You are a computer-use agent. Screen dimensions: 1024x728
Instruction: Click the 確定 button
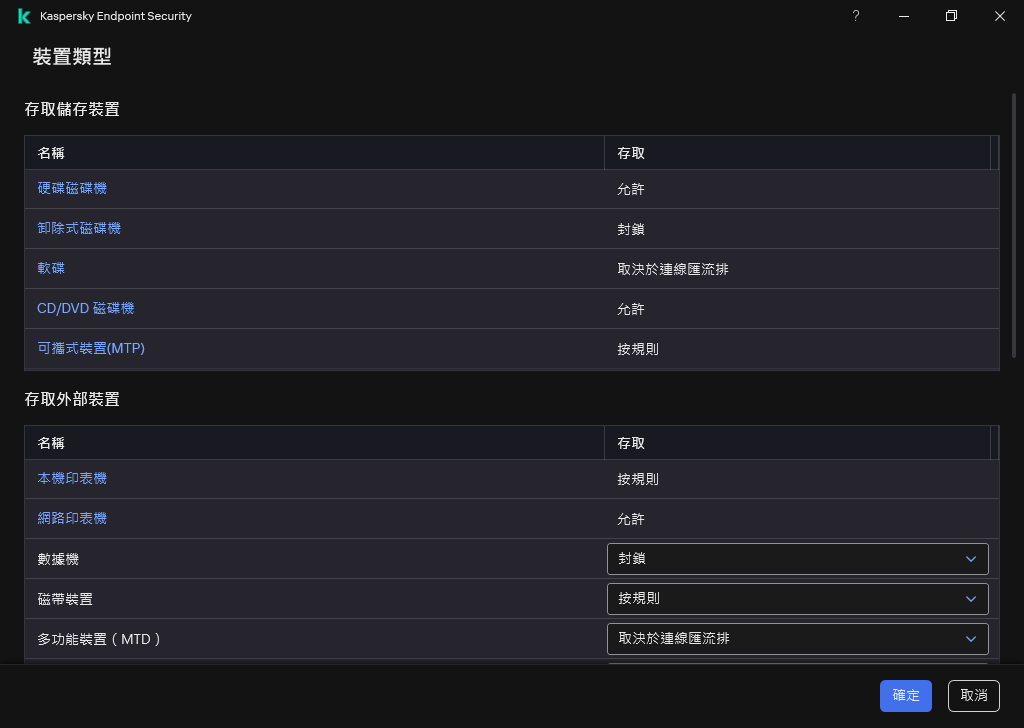pyautogui.click(x=906, y=696)
